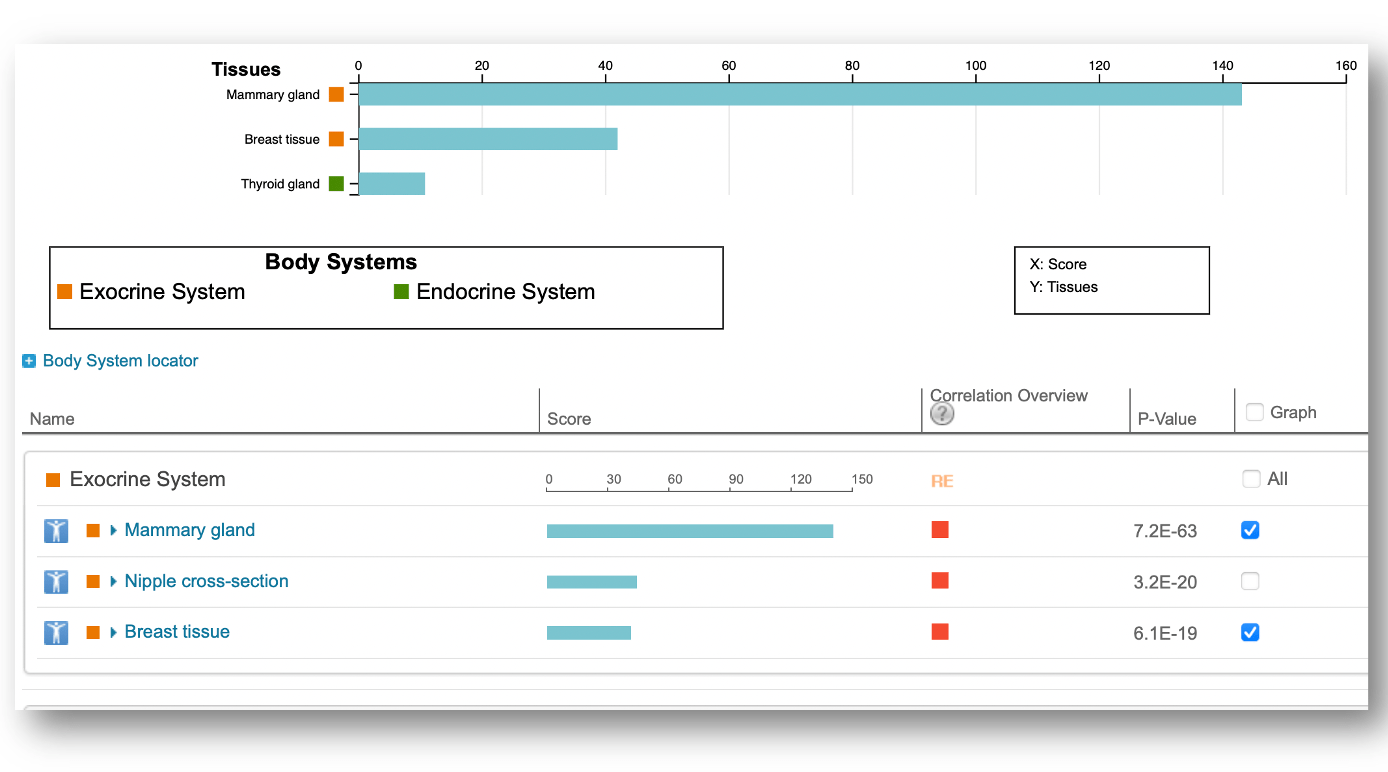Click the plus icon beside Body System locator

(x=29, y=361)
